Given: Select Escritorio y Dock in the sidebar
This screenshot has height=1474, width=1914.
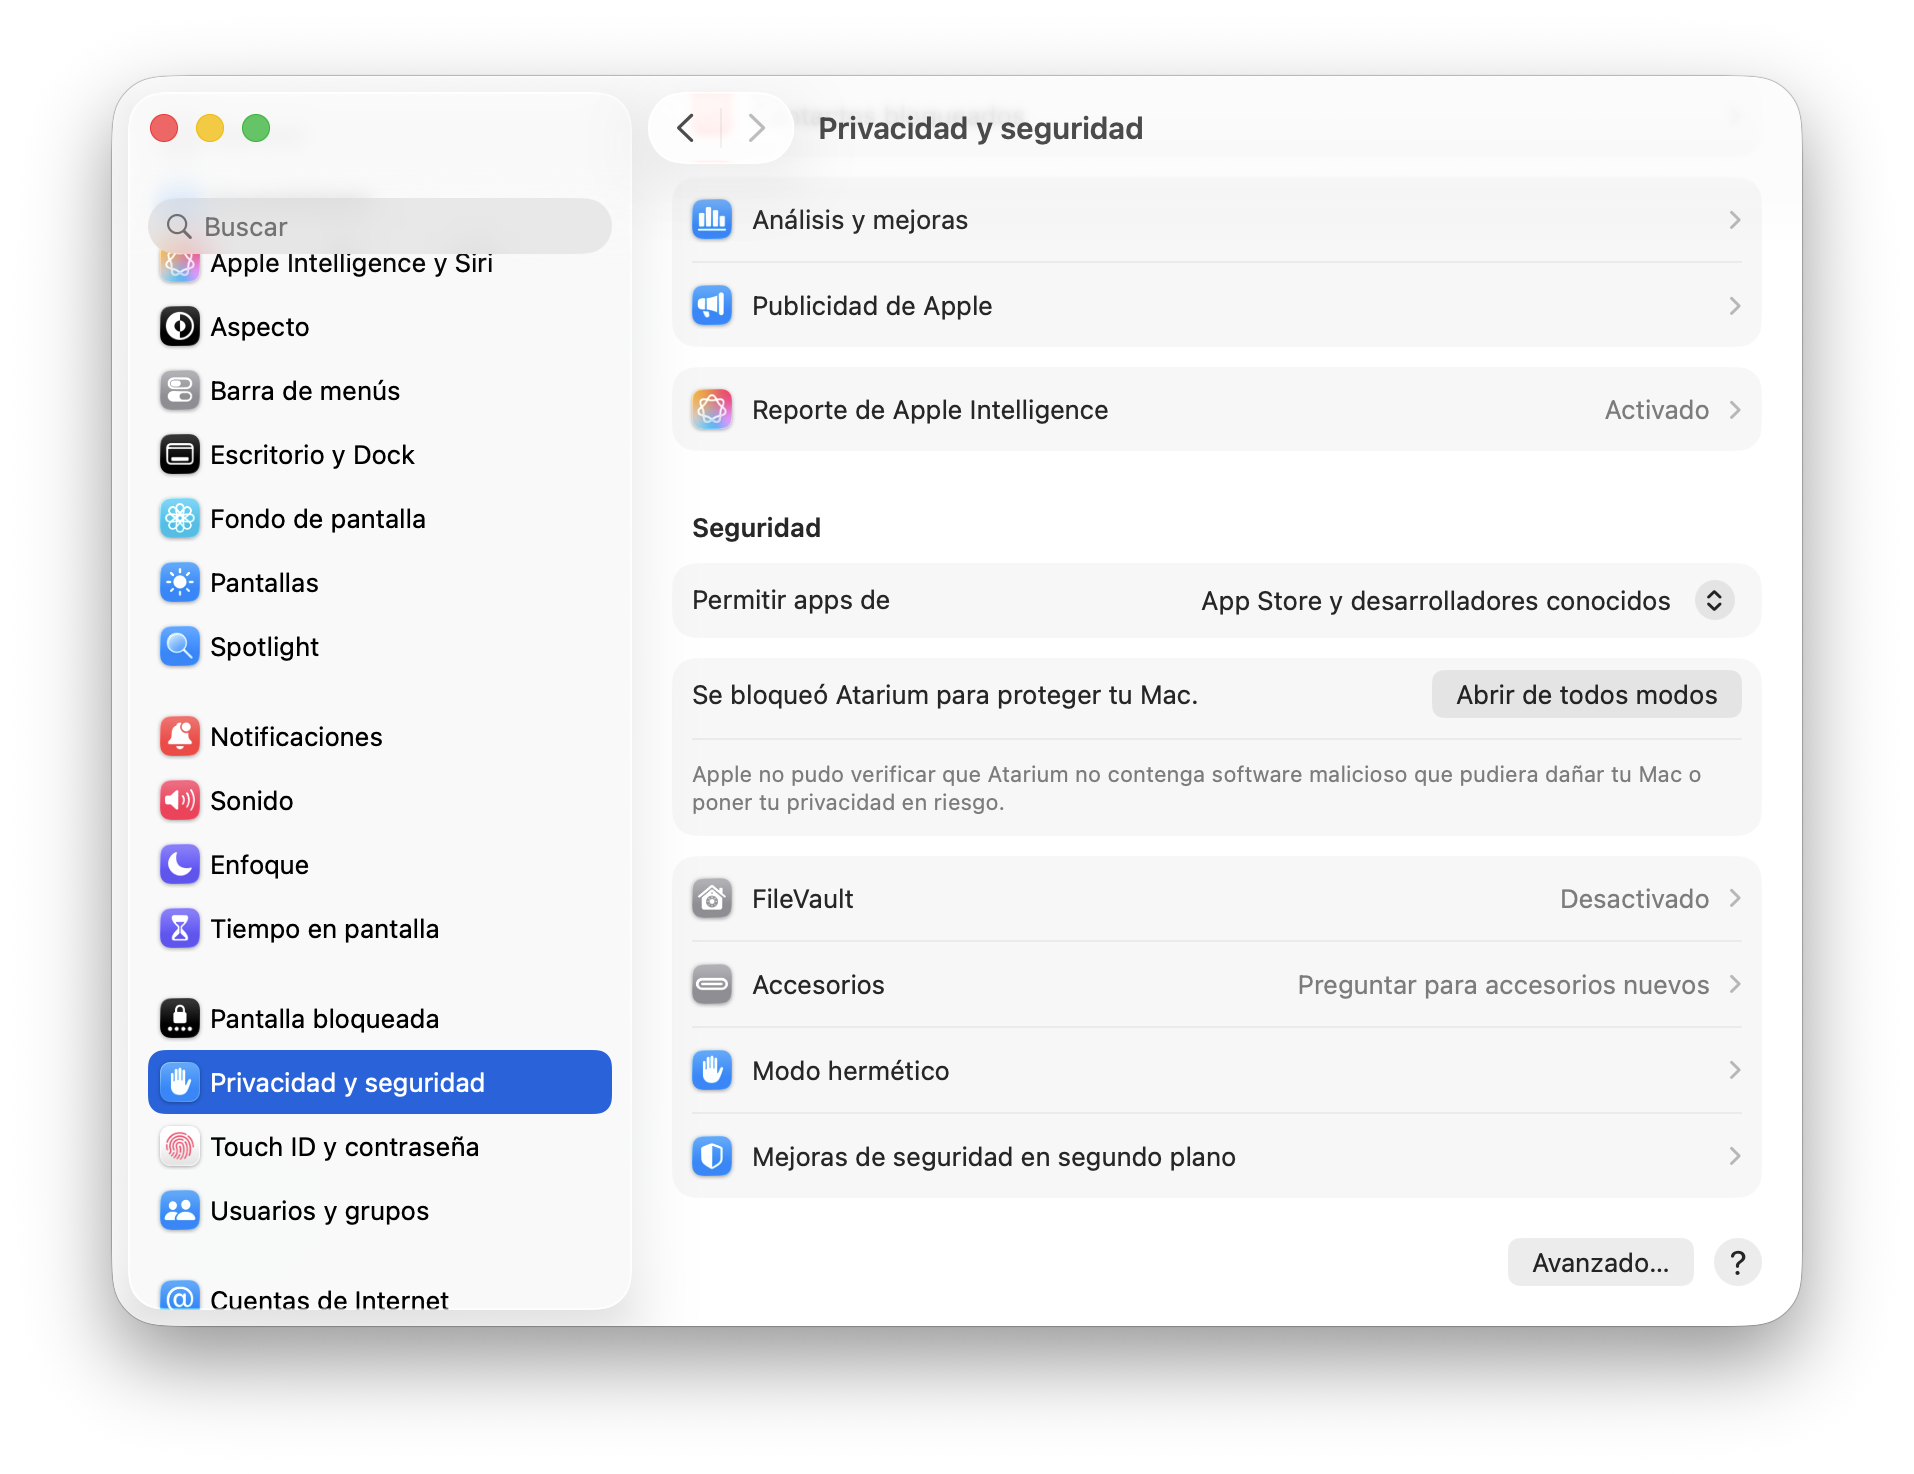Looking at the screenshot, I should click(380, 455).
